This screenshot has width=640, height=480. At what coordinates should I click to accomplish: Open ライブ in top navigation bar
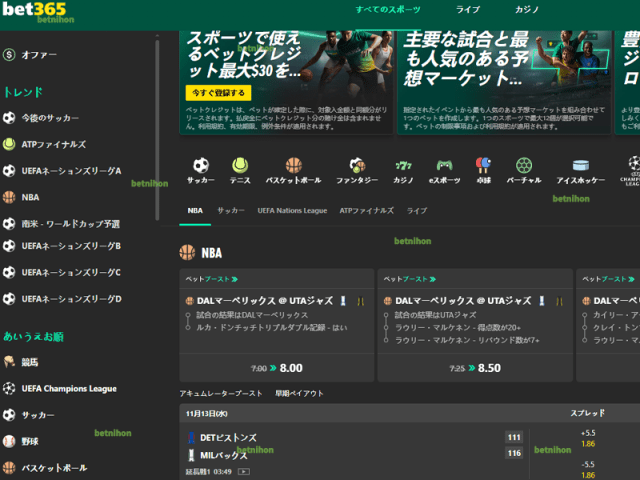[x=468, y=9]
